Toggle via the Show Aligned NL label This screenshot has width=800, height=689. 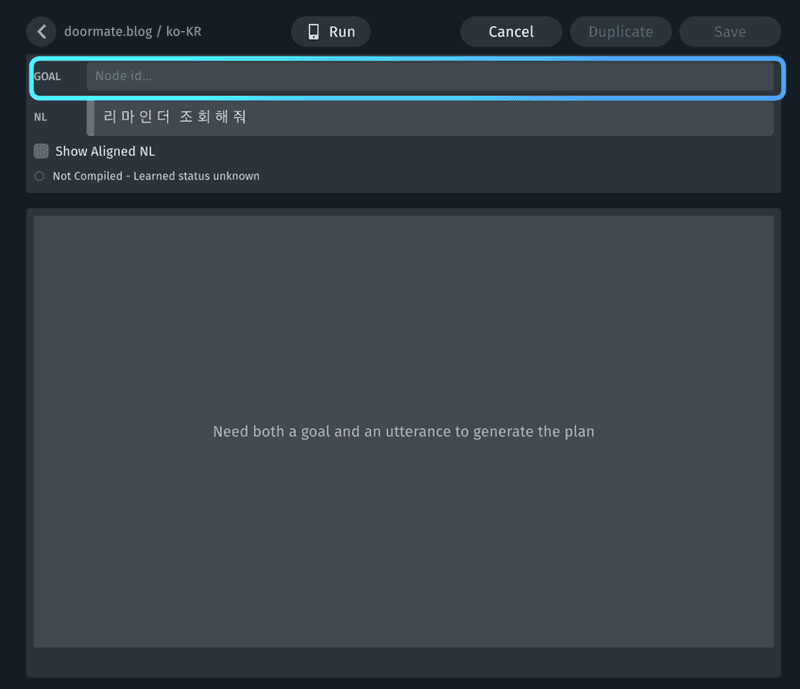click(x=105, y=152)
